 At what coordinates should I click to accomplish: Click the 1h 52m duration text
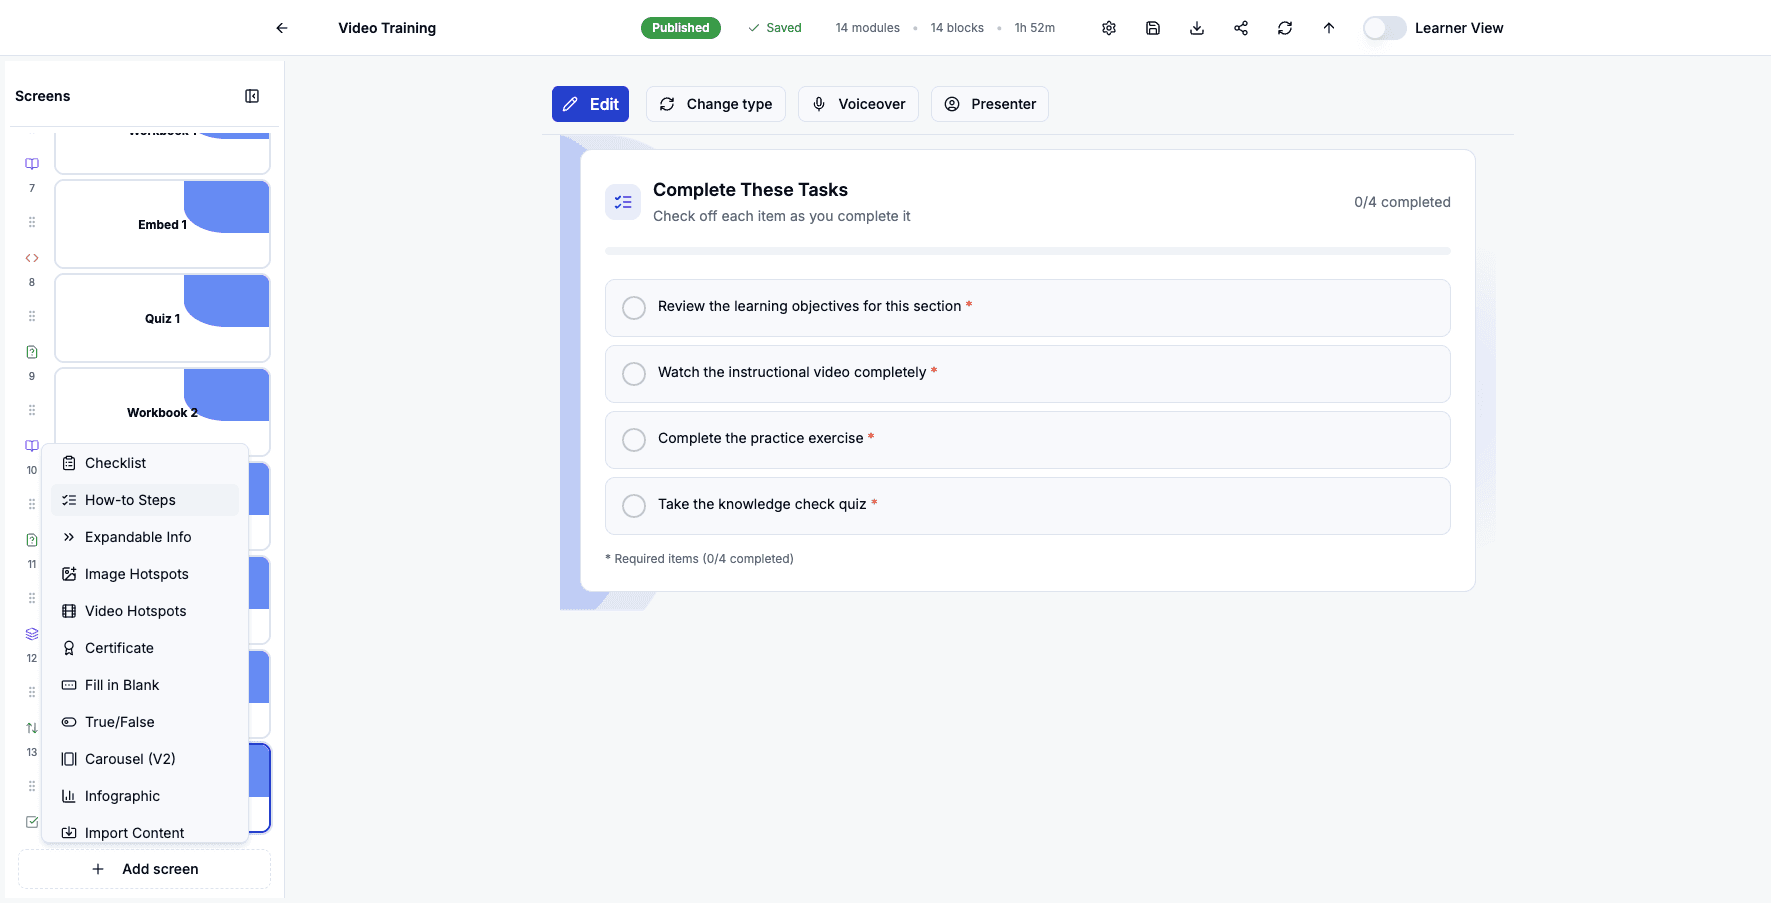tap(1035, 28)
